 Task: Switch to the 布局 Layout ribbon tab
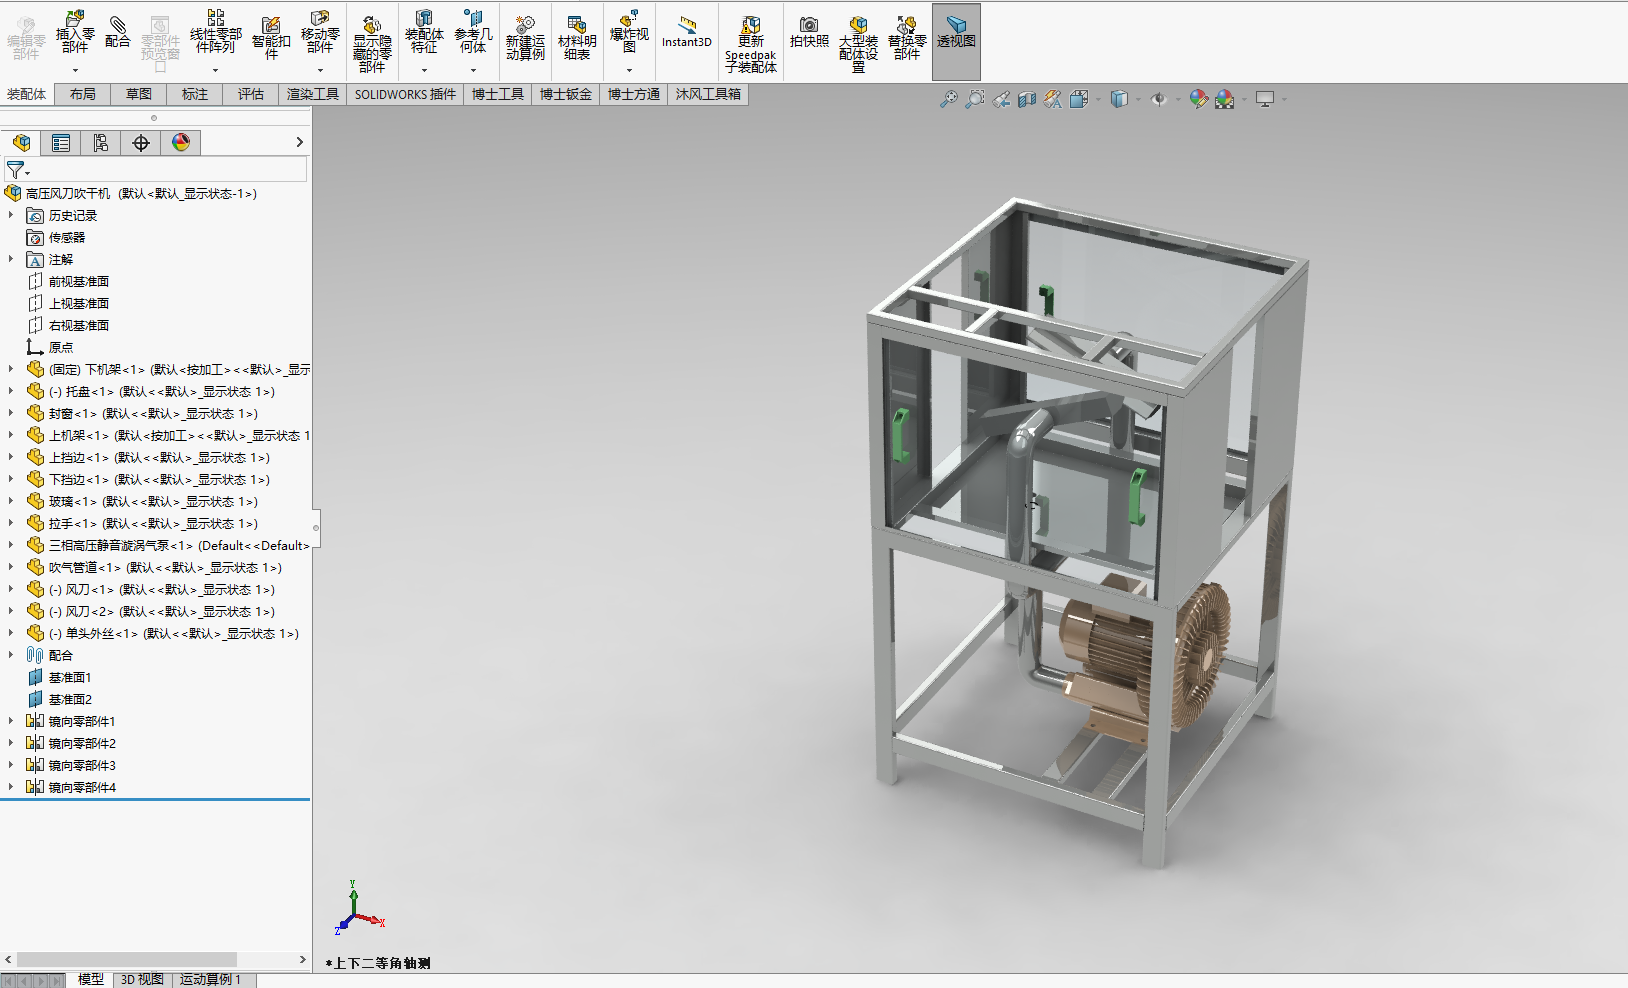83,94
